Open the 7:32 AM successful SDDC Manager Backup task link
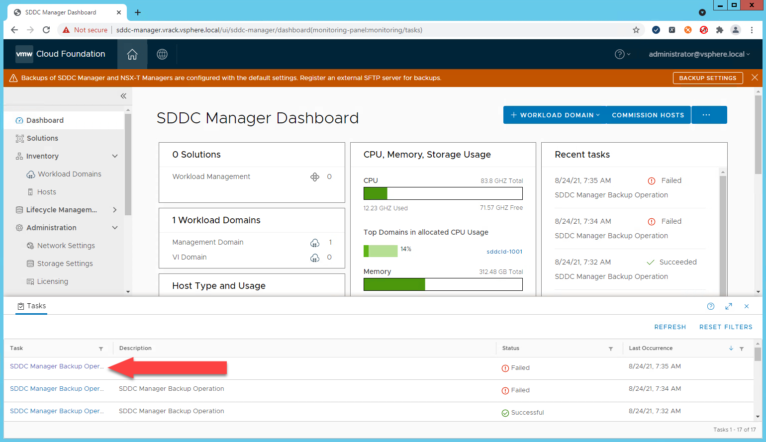Image resolution: width=766 pixels, height=442 pixels. pos(57,411)
